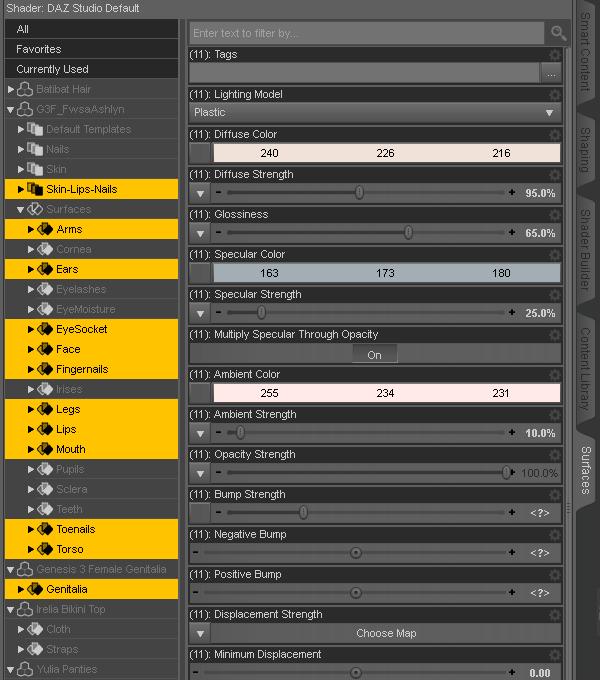This screenshot has width=600, height=680.
Task: Switch to the Shader Builder side tab
Action: pyautogui.click(x=585, y=250)
